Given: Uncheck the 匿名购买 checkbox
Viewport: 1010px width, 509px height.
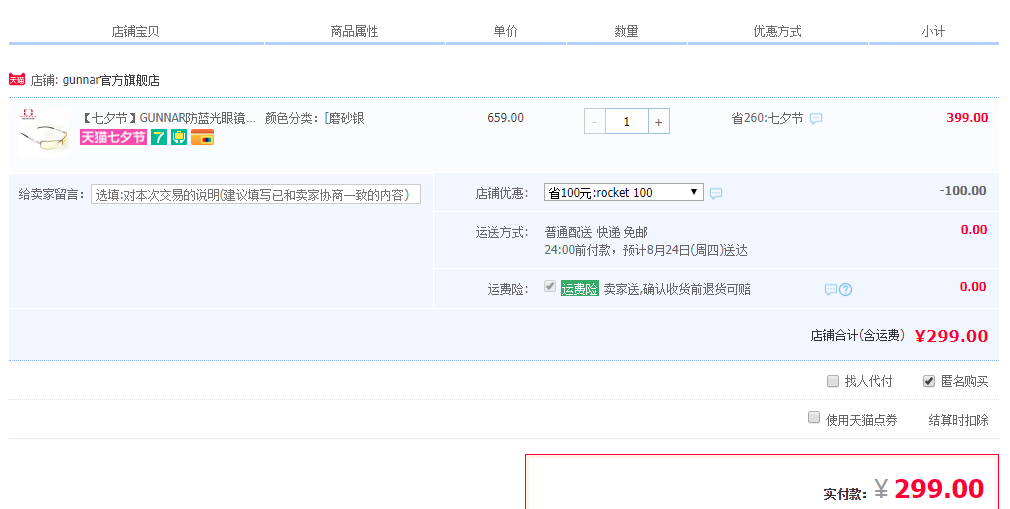Looking at the screenshot, I should click(929, 381).
